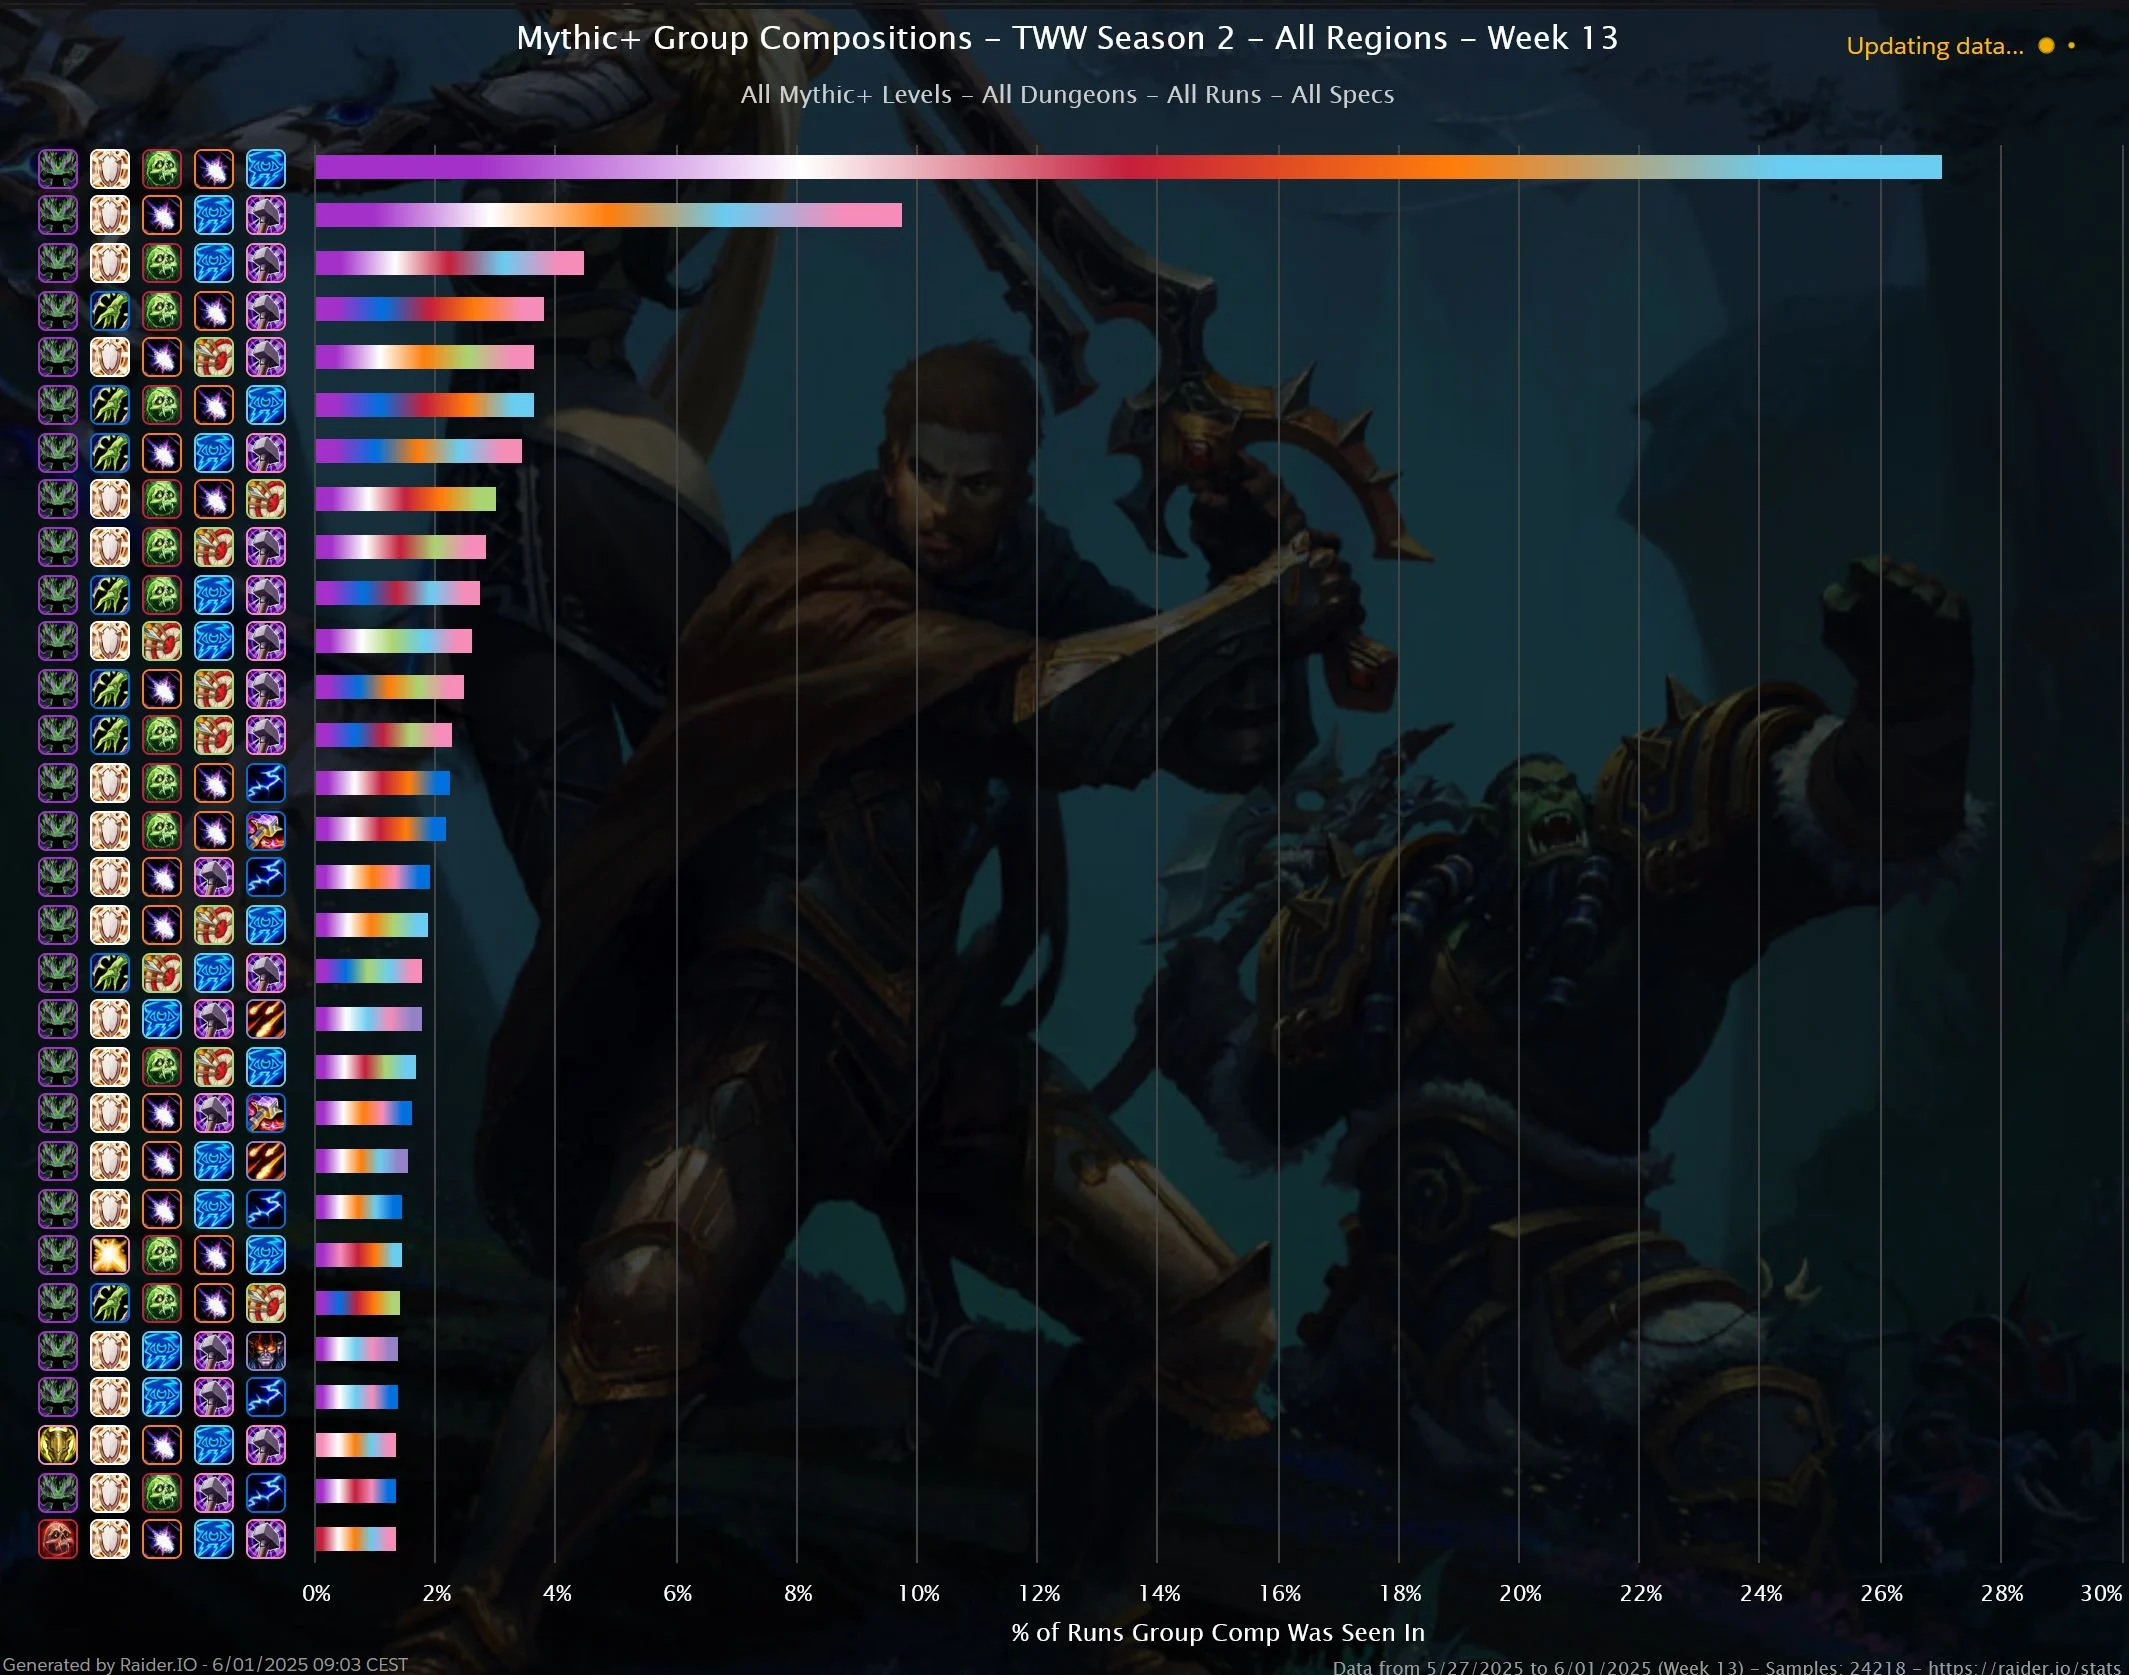Click the blue Mage icon of the top composition
This screenshot has height=1675, width=2129.
point(266,169)
